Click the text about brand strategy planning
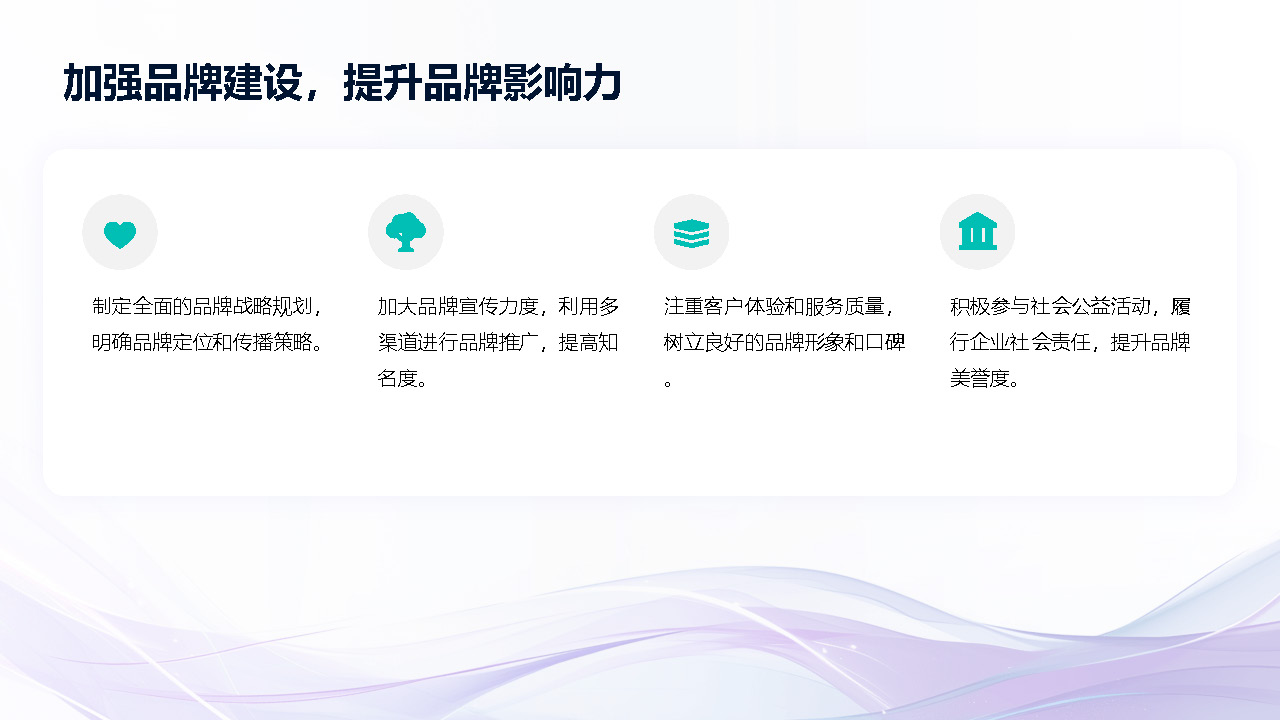This screenshot has width=1280, height=720. [x=207, y=325]
